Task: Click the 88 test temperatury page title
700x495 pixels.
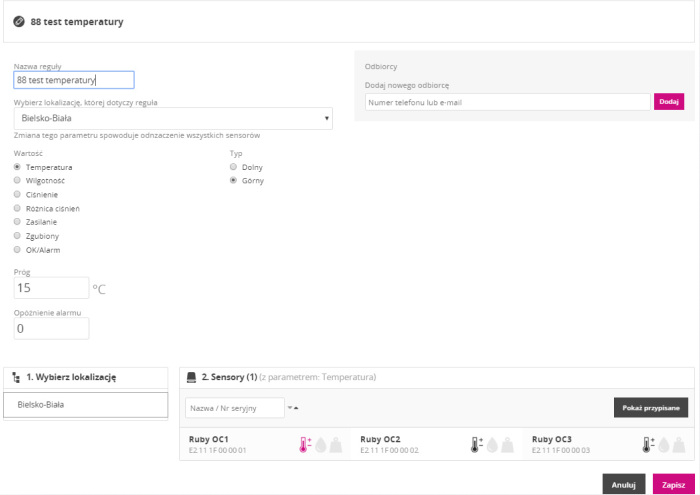Action: coord(77,22)
